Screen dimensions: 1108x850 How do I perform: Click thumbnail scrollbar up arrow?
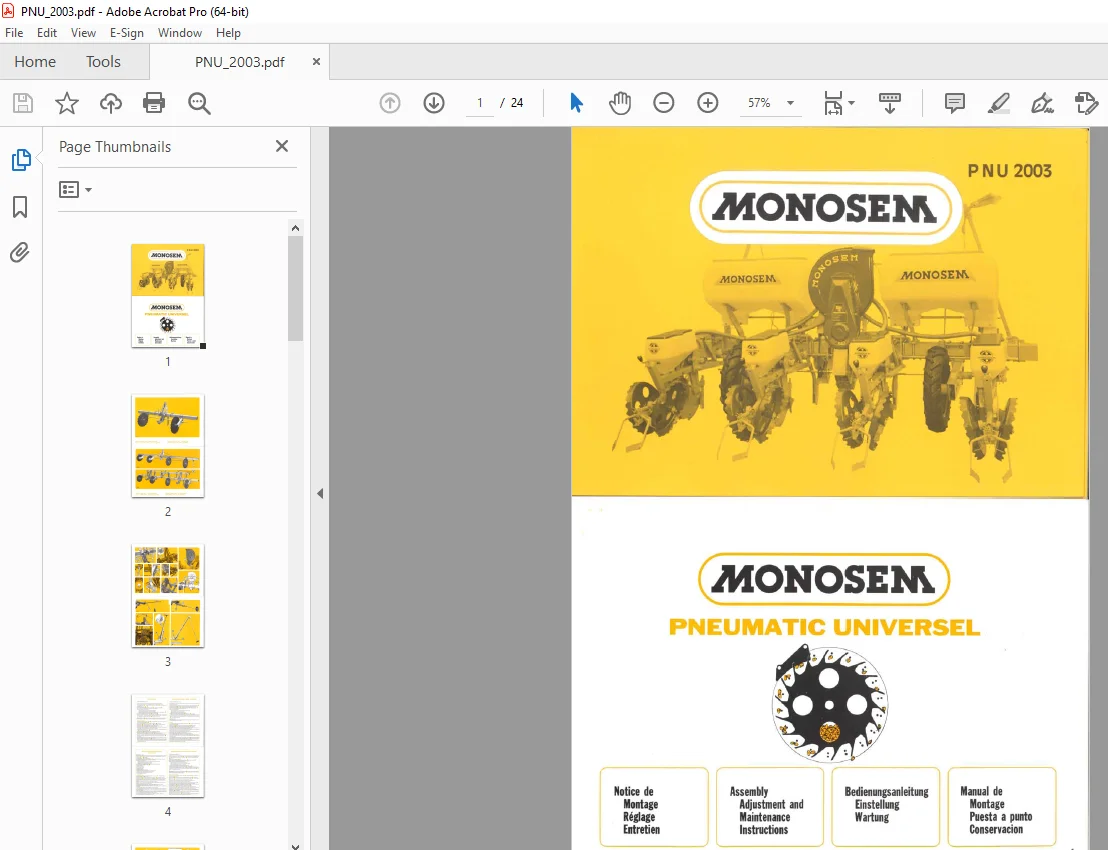coord(295,228)
